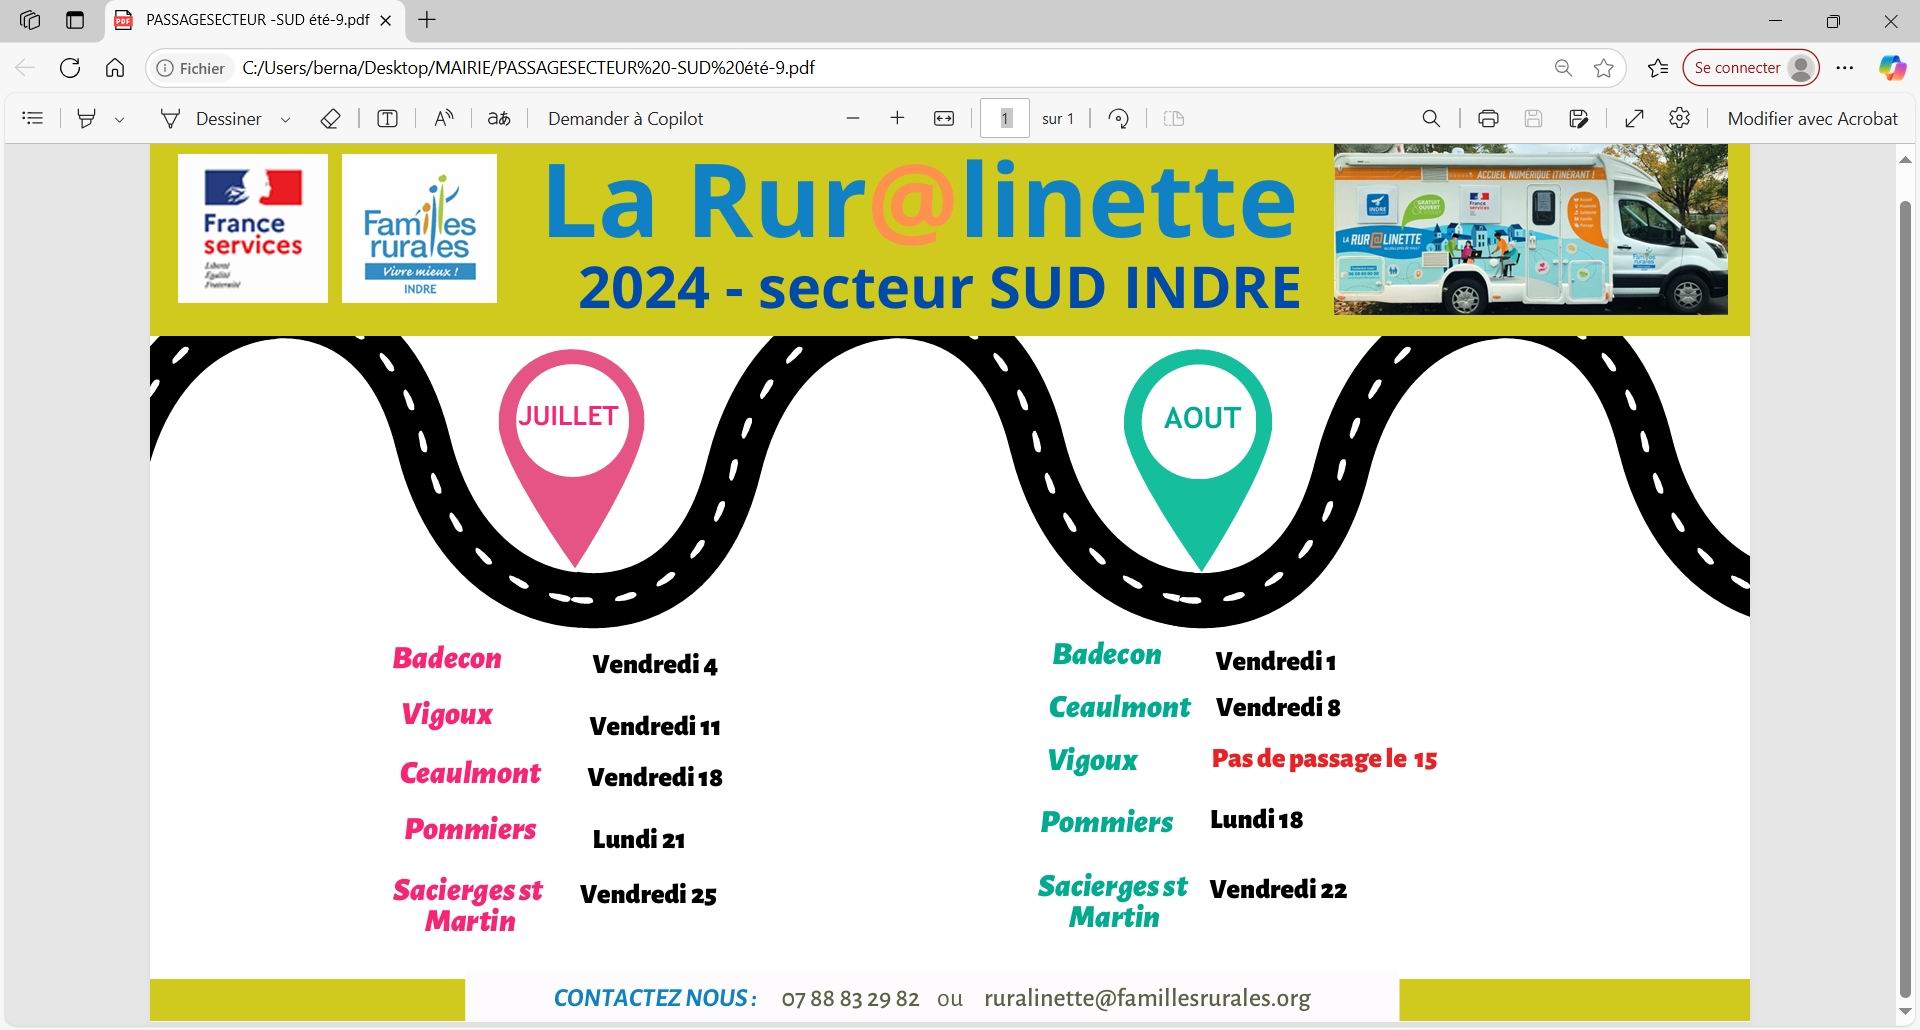Click the zoom magnifier in address bar
Image resolution: width=1920 pixels, height=1030 pixels.
[1563, 68]
